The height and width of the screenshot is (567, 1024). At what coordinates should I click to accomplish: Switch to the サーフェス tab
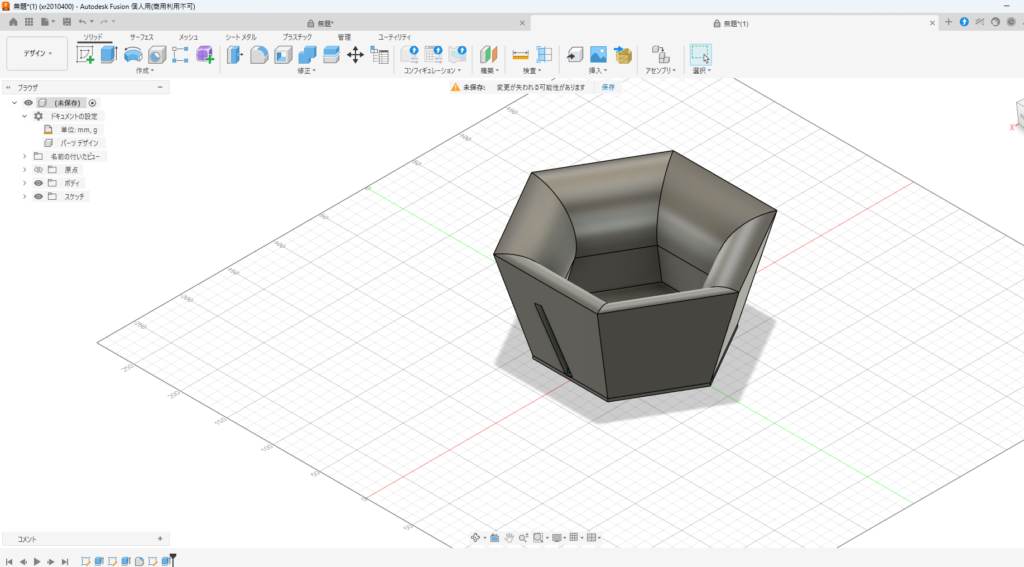pyautogui.click(x=141, y=37)
